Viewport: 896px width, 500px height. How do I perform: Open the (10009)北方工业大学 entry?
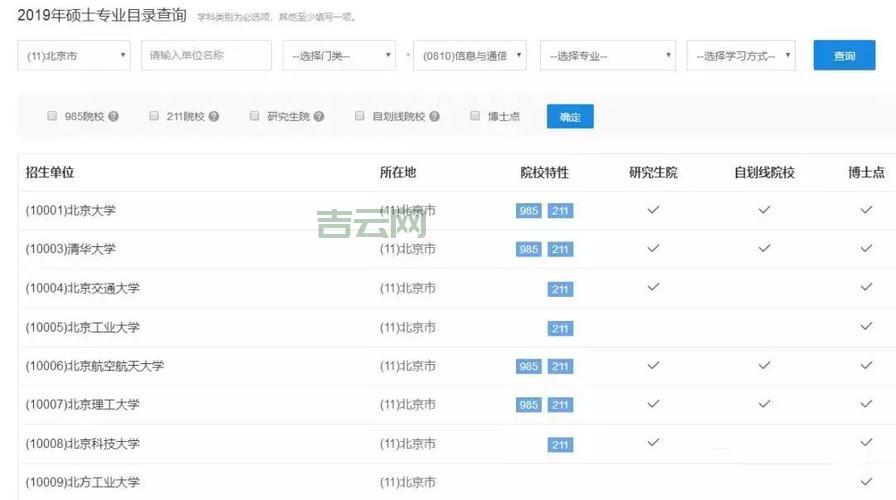82,482
